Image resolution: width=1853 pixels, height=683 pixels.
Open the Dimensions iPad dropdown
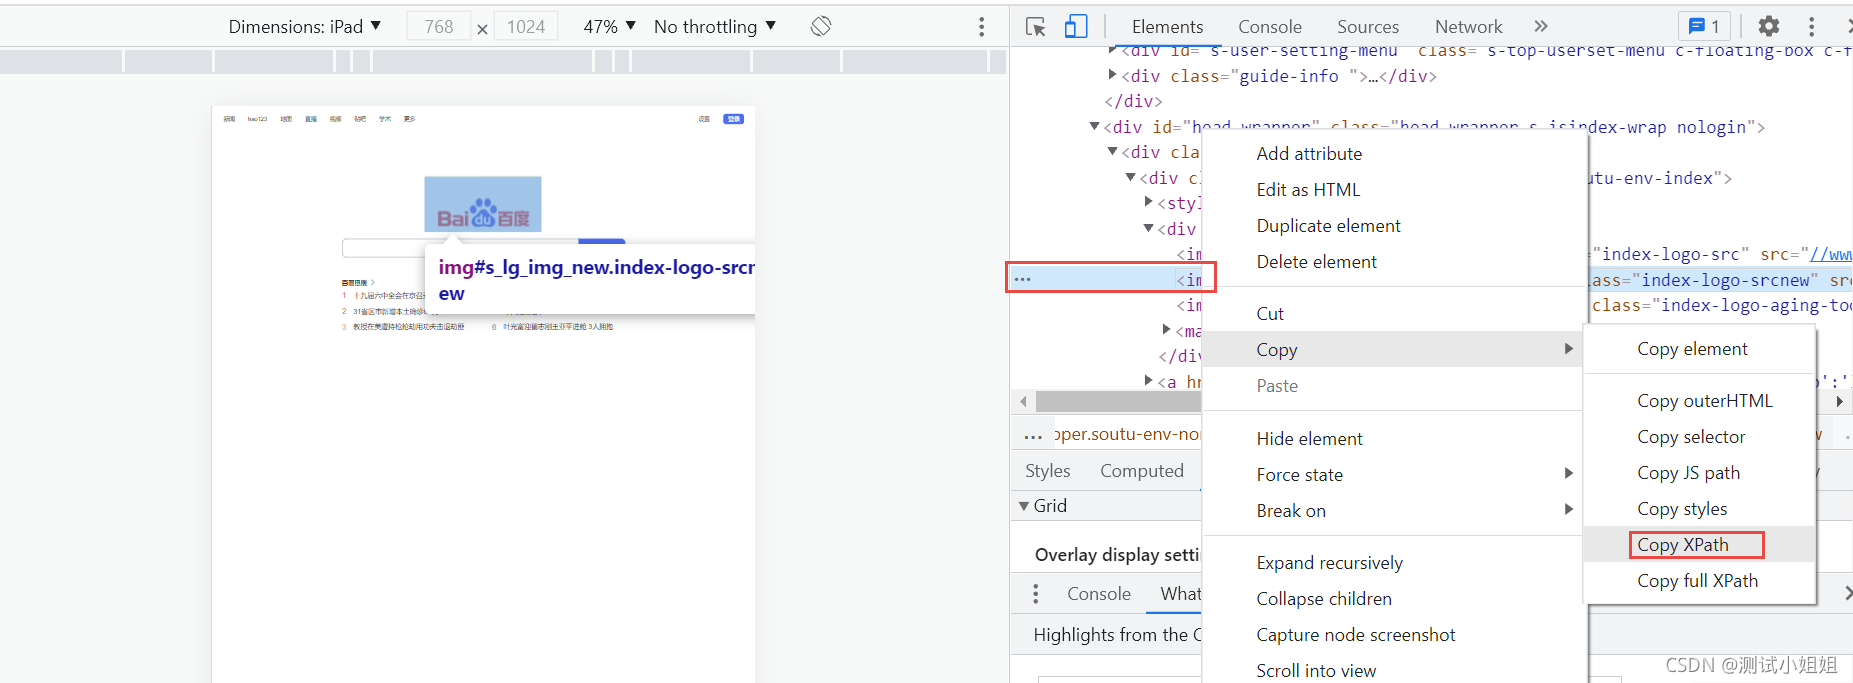(305, 27)
